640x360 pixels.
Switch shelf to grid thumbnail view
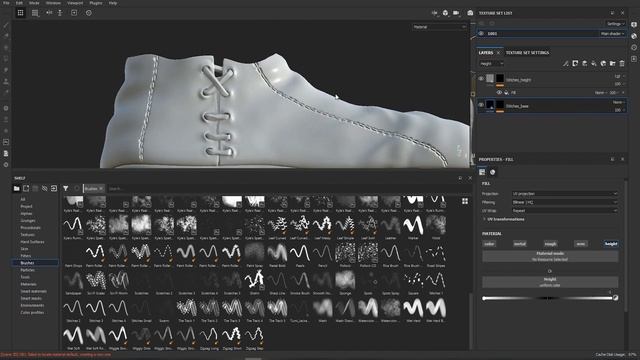465,201
